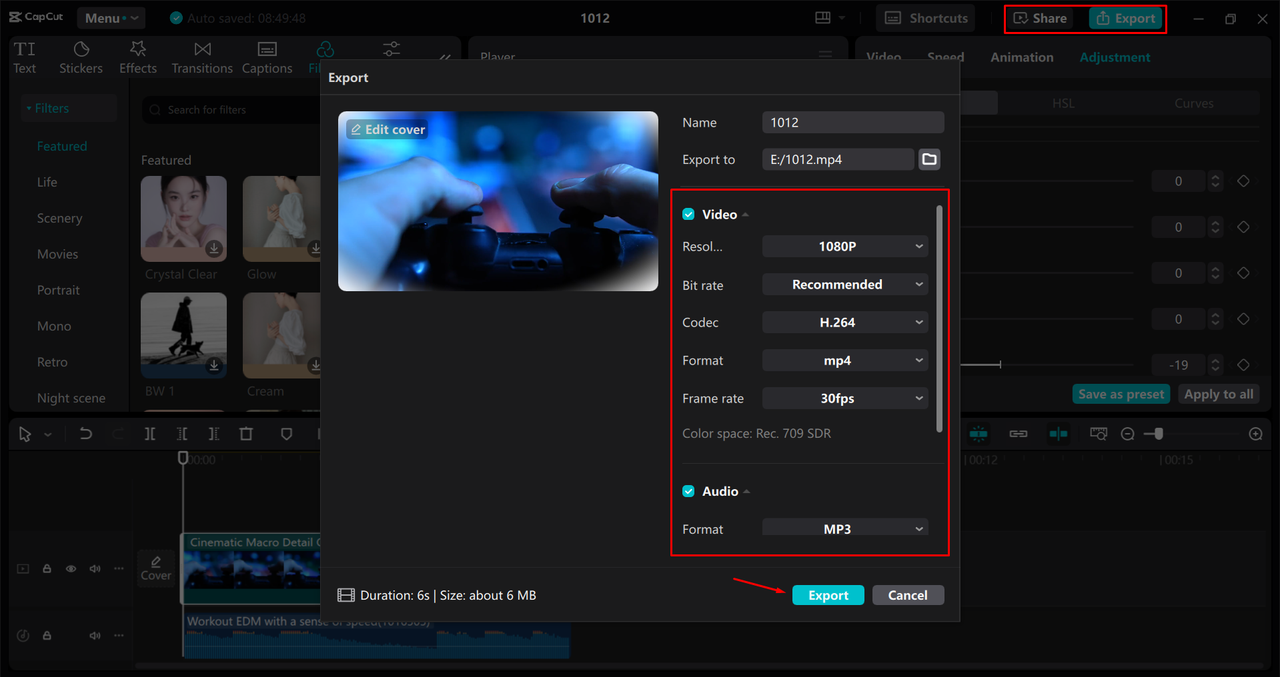This screenshot has width=1280, height=677.
Task: Select the Scenery filter category
Action: point(60,218)
